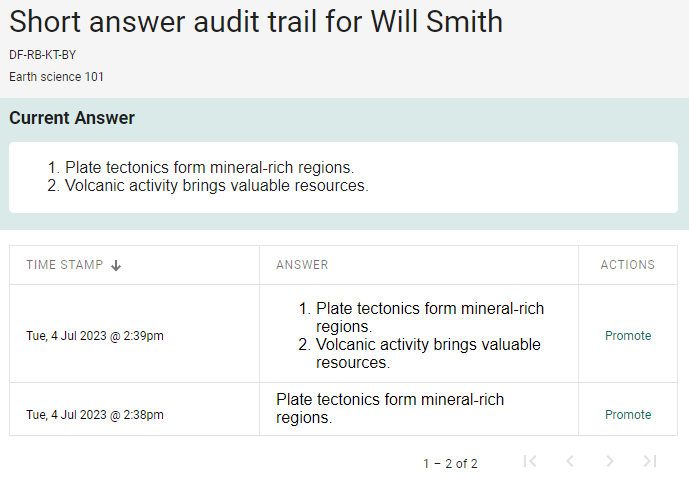
Task: Click the sort arrow beside TIME STAMP
Action: (116, 265)
